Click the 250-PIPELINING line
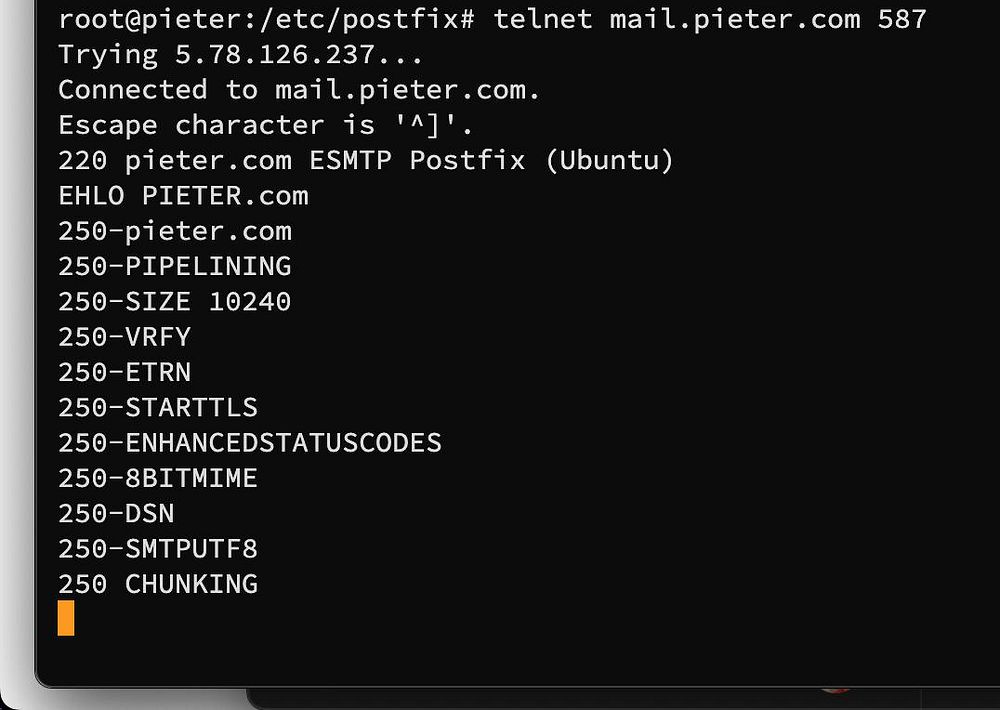This screenshot has width=1000, height=710. point(175,266)
